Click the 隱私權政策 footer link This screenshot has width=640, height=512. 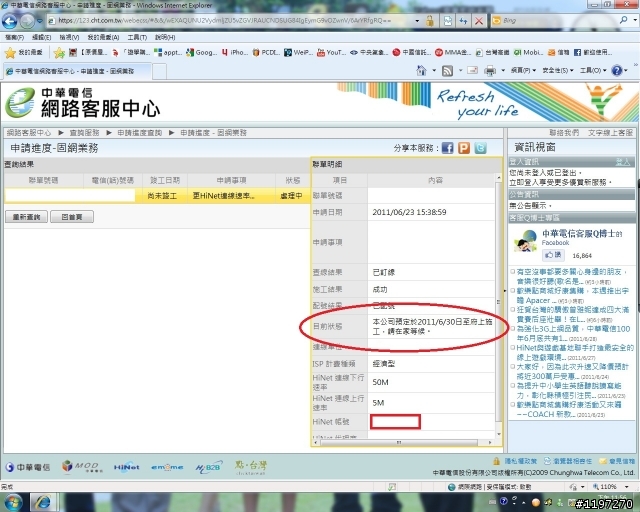point(520,461)
